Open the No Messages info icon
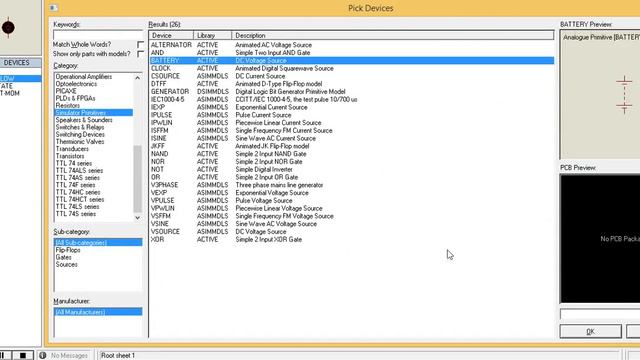 click(42, 356)
